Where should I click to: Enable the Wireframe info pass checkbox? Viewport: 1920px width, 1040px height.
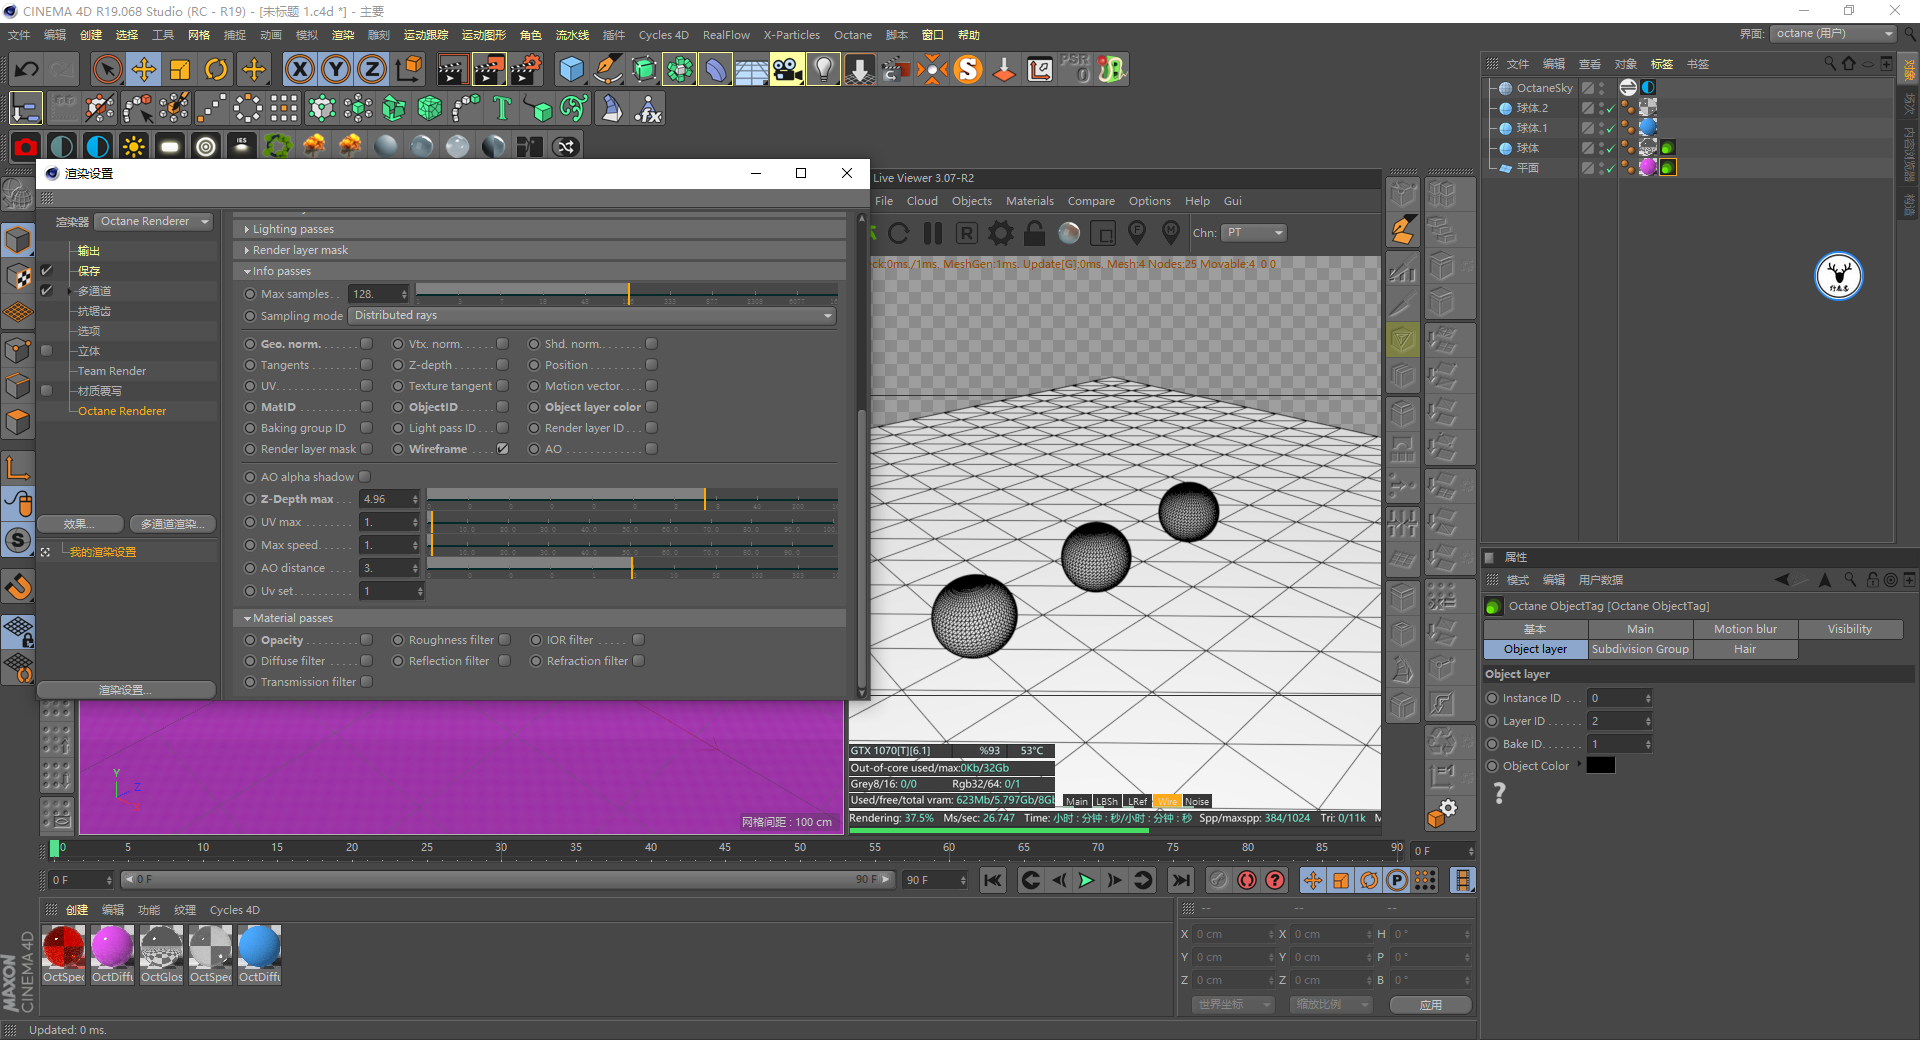(x=503, y=449)
